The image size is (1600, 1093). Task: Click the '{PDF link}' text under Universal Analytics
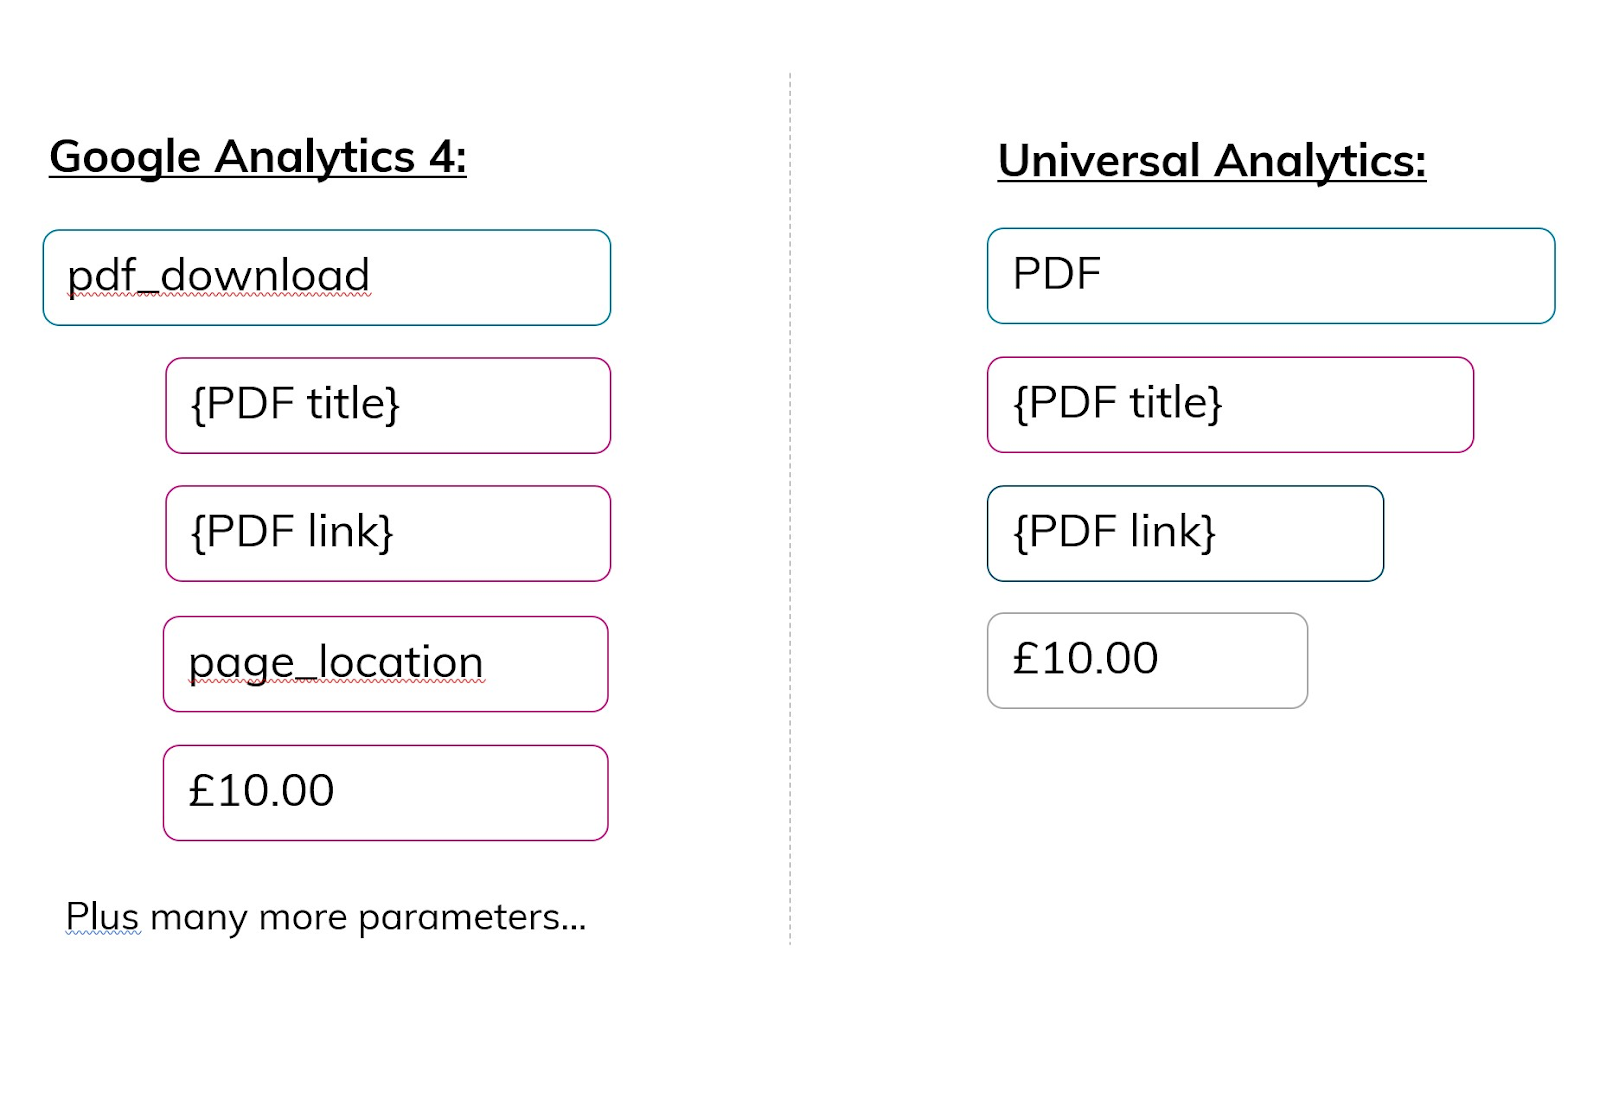coord(1115,532)
